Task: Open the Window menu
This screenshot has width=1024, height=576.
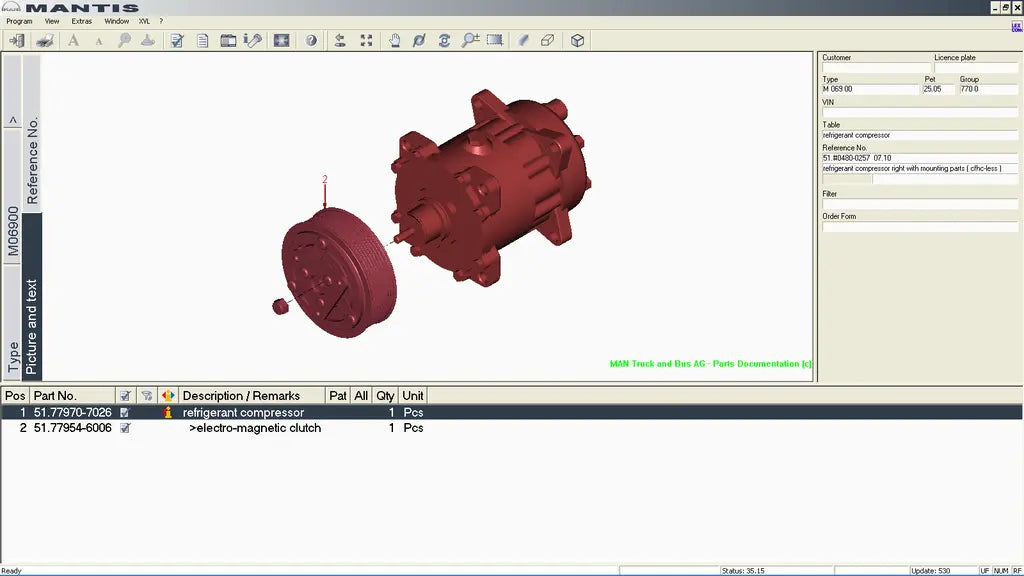Action: (x=116, y=21)
